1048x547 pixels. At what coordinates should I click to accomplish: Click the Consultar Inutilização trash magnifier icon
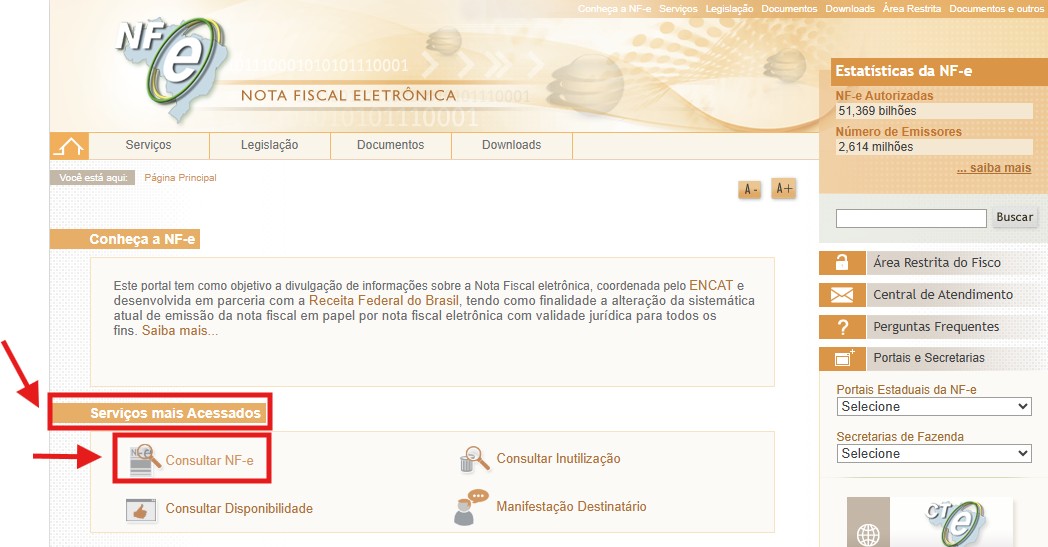coord(475,459)
